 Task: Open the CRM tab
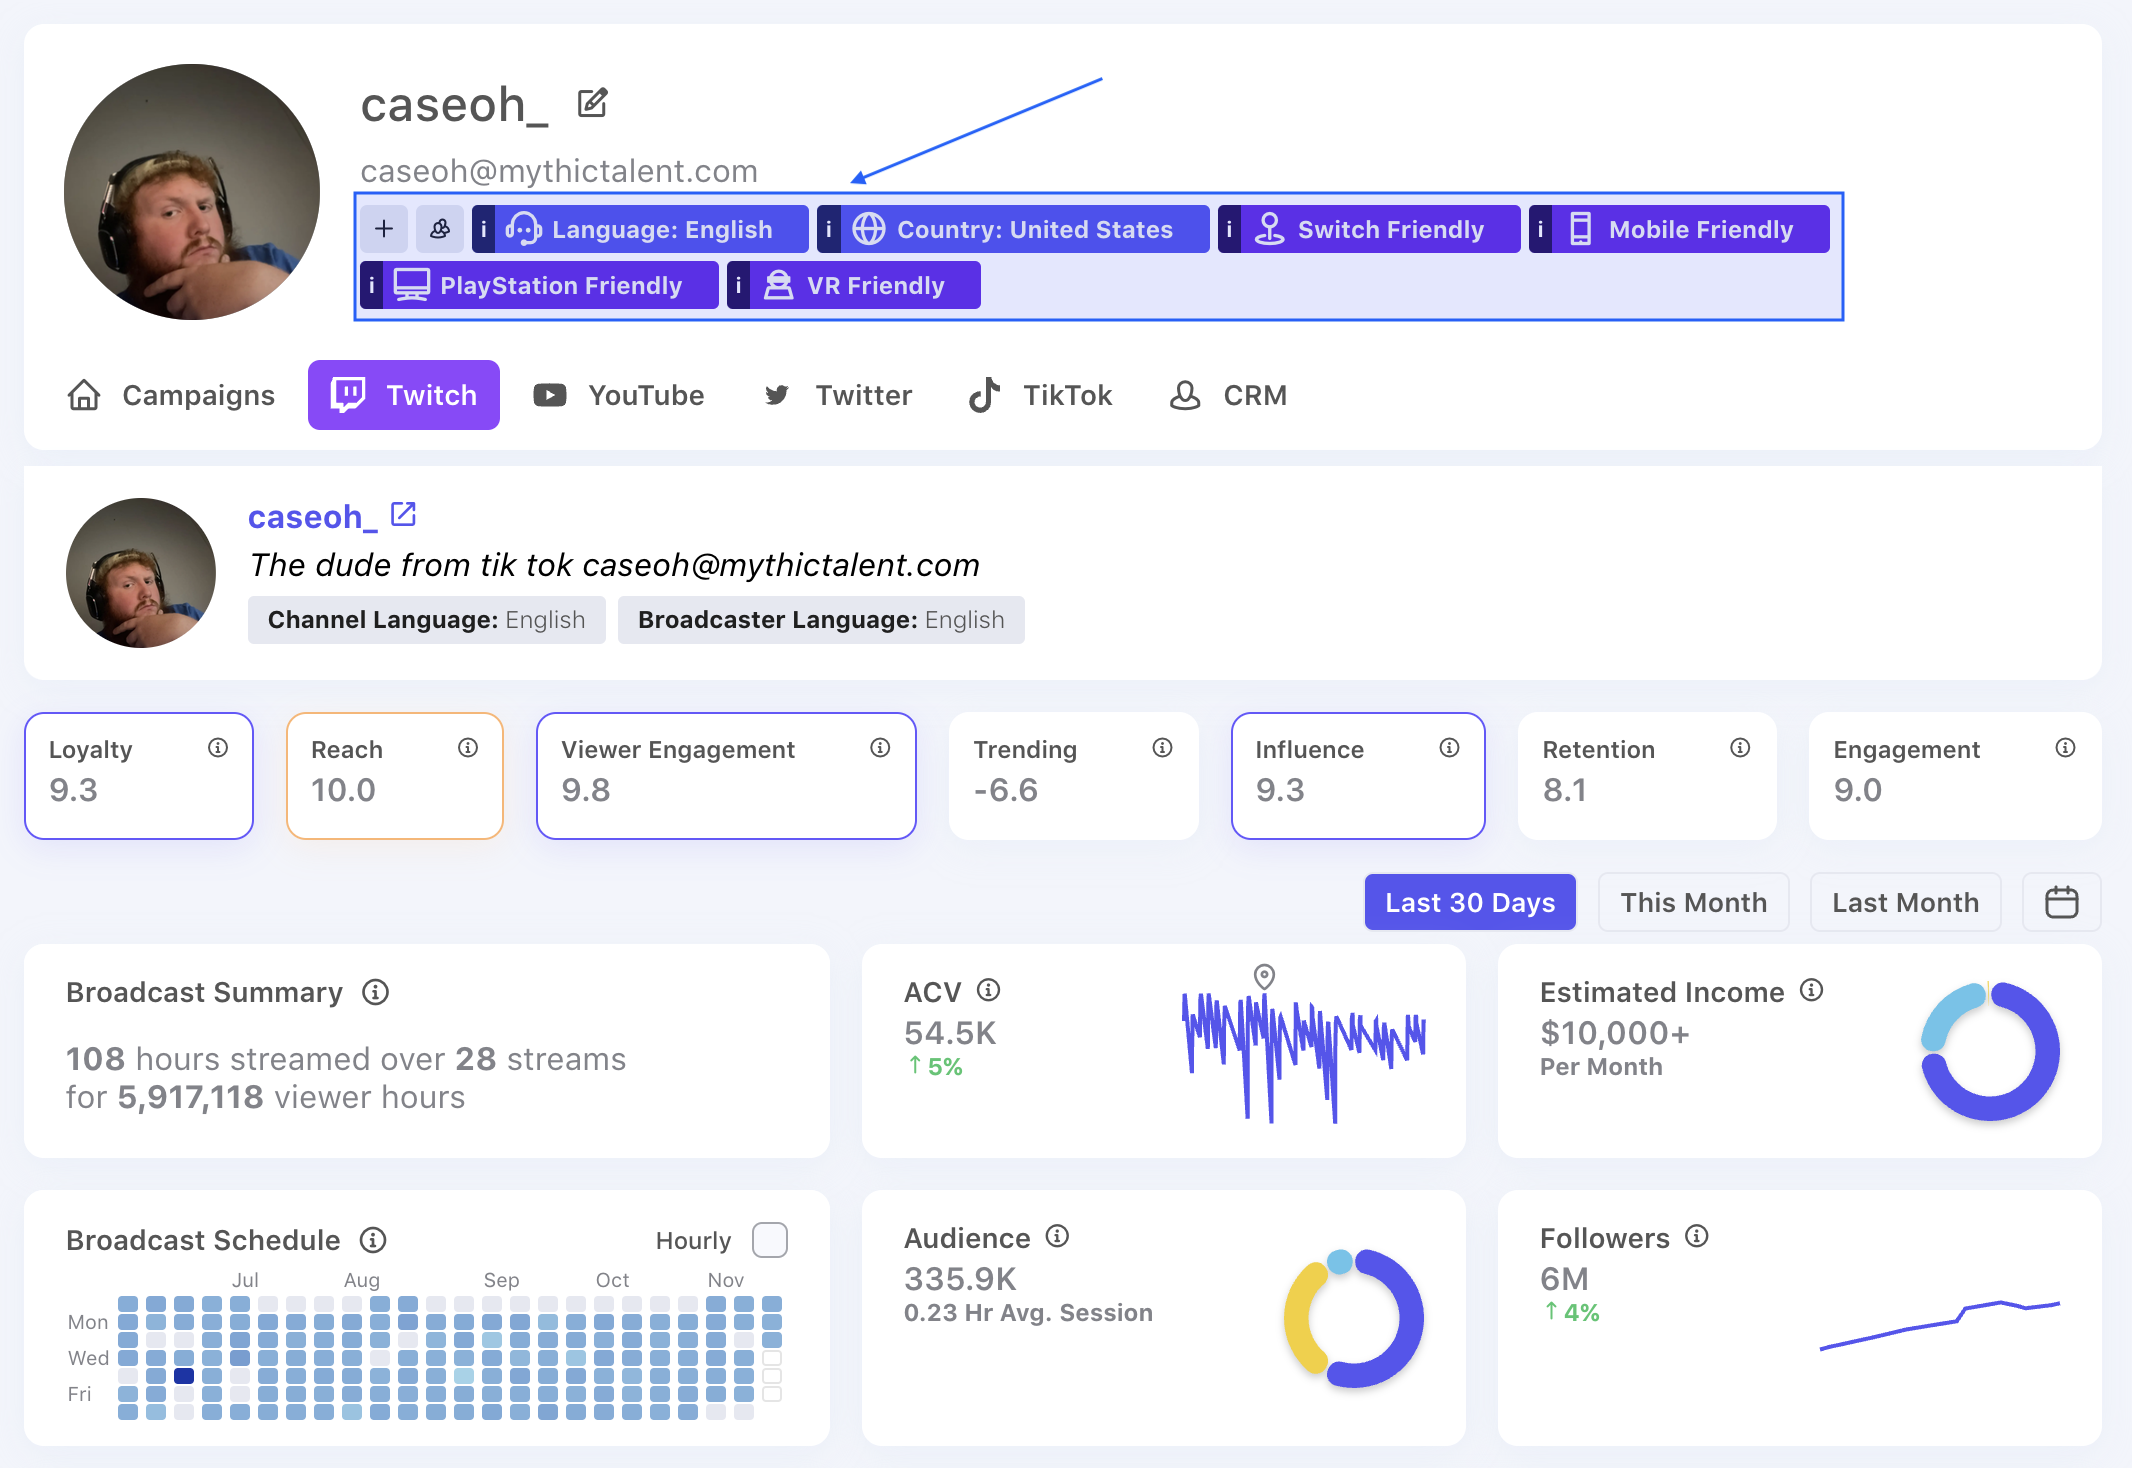1228,395
